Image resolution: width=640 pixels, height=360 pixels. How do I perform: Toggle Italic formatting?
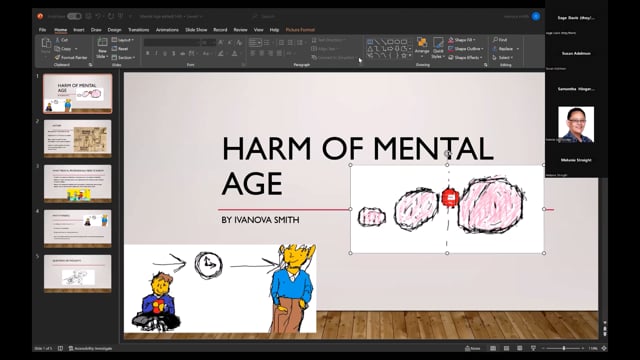click(x=156, y=53)
